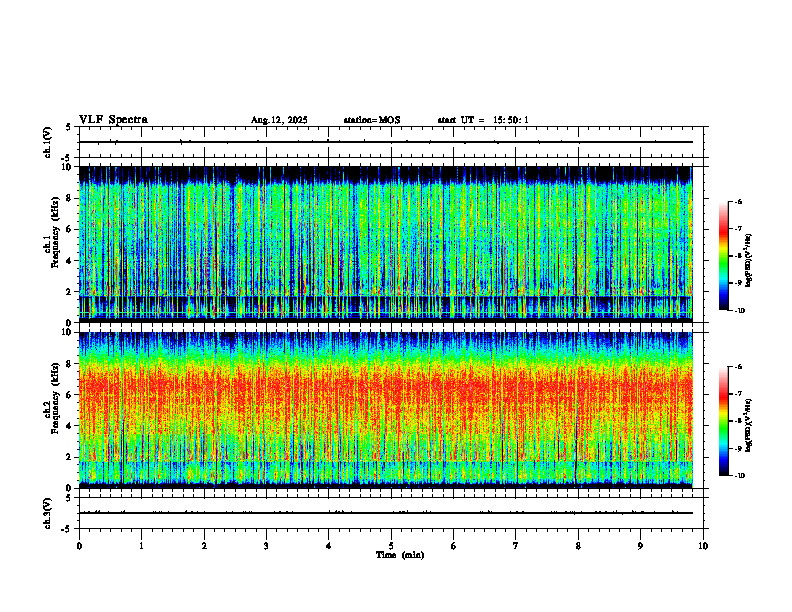This screenshot has height=612, width=792.
Task: Click inside the ch.2 spectrogram panel
Action: 386,410
